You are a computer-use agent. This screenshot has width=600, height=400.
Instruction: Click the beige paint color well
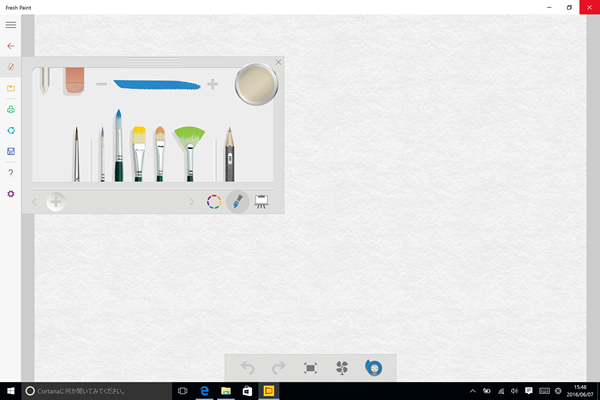256,85
